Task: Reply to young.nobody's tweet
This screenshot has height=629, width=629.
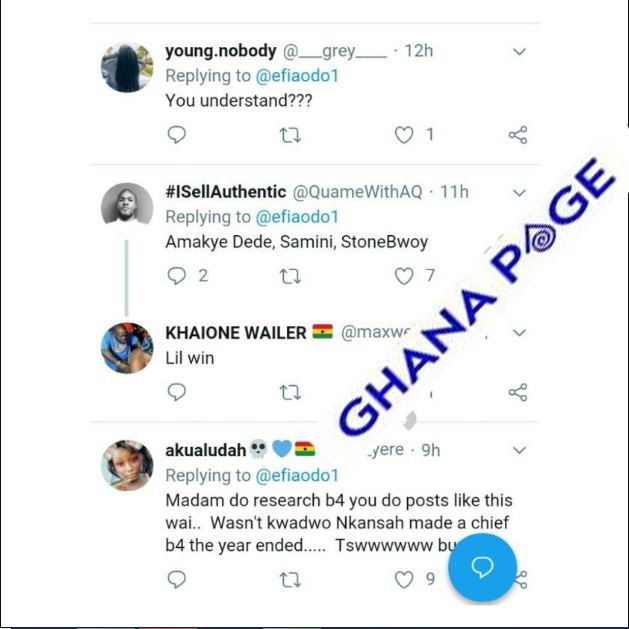Action: click(x=177, y=135)
